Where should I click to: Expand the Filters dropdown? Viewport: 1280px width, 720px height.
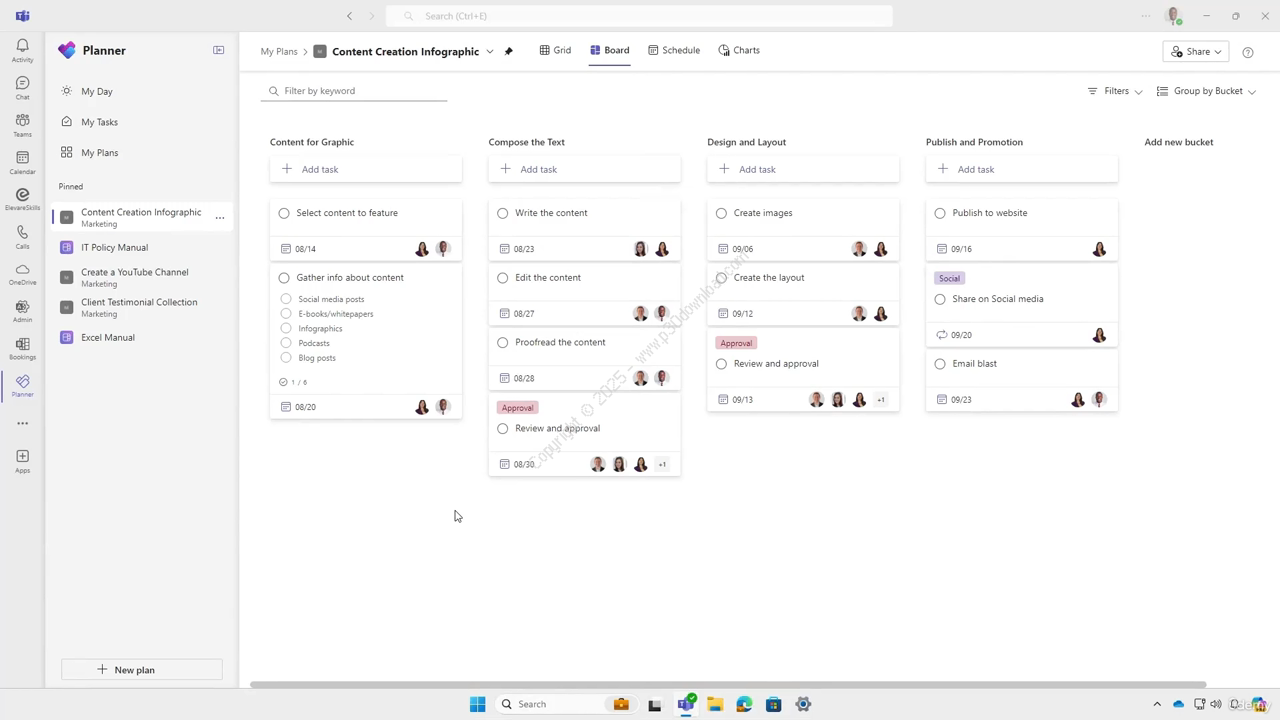click(x=1115, y=91)
